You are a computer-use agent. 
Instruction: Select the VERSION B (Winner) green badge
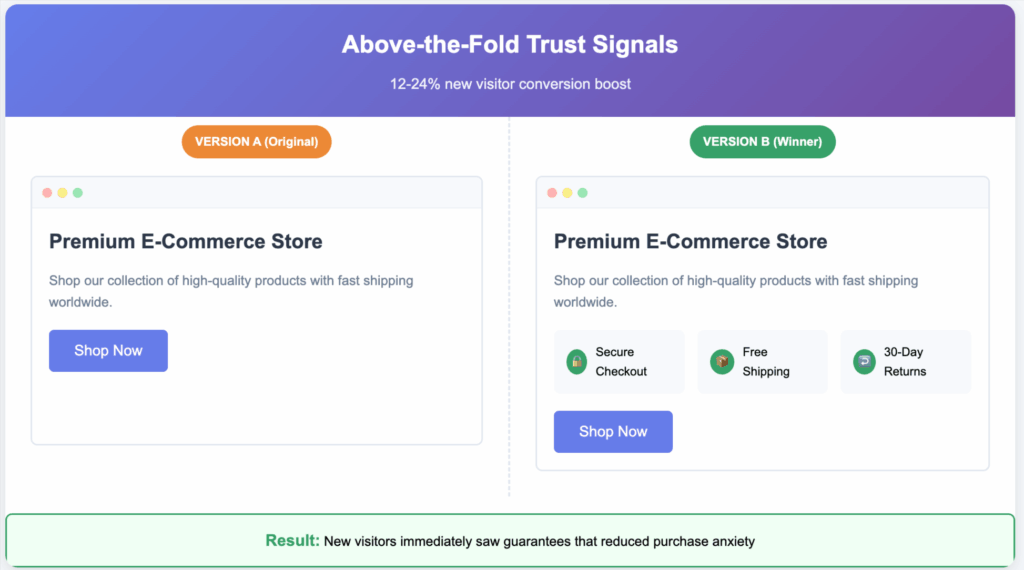click(x=762, y=142)
